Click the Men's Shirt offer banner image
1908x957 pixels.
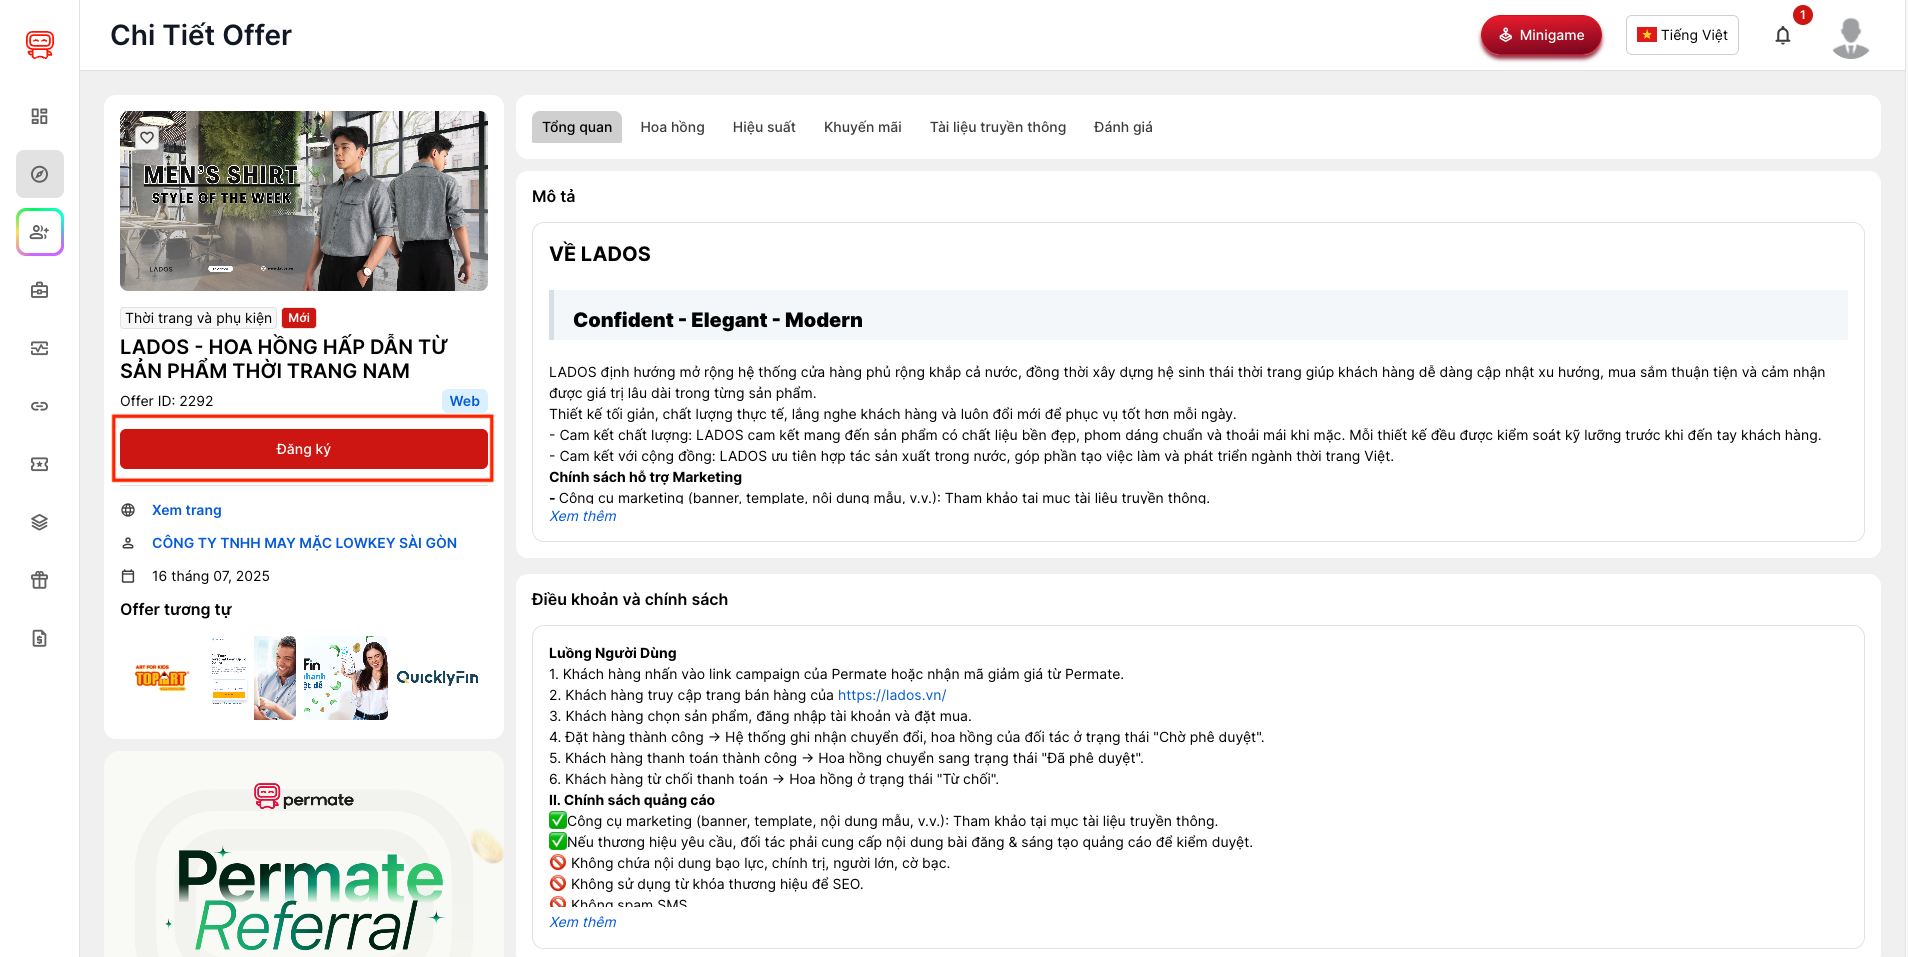tap(304, 201)
